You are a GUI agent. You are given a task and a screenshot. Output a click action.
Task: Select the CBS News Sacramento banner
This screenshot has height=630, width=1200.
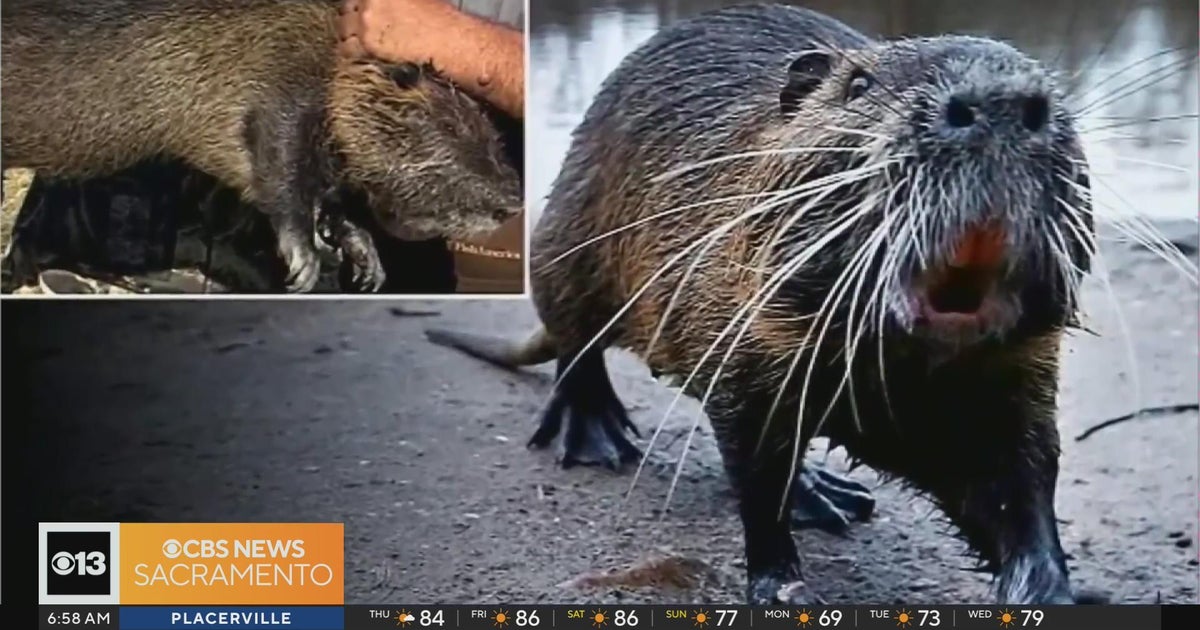coord(232,563)
